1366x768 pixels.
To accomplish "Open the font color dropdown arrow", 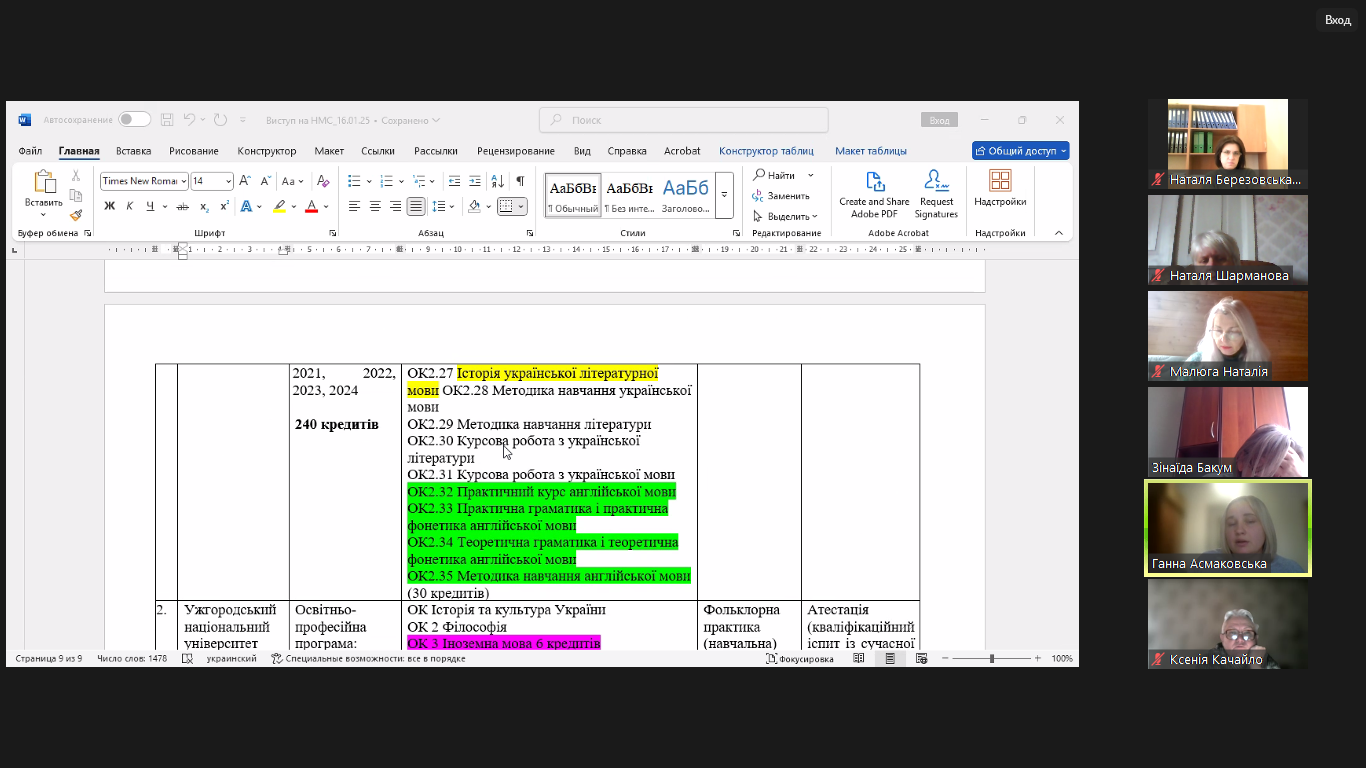I will [x=326, y=207].
